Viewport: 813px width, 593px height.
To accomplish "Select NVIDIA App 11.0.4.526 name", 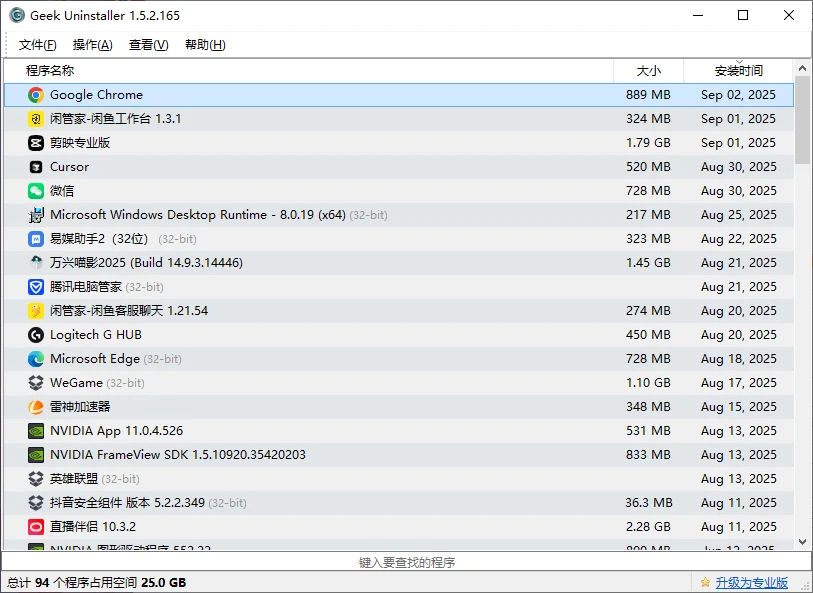I will 116,431.
